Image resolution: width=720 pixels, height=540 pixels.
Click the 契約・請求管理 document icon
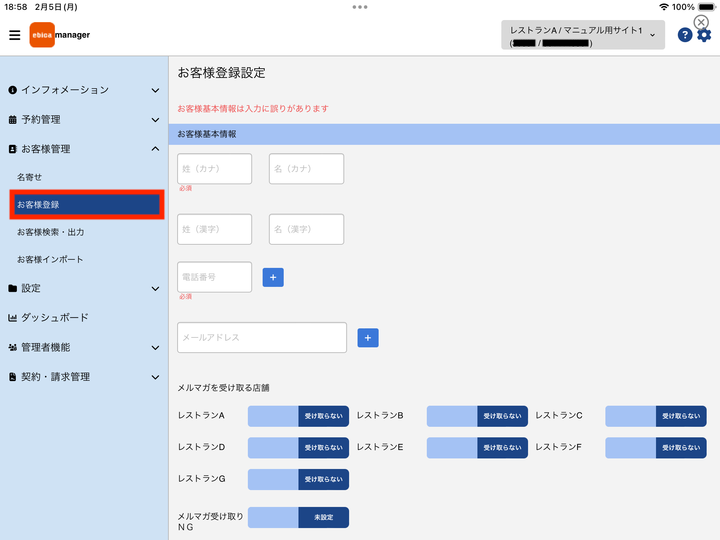click(x=12, y=377)
